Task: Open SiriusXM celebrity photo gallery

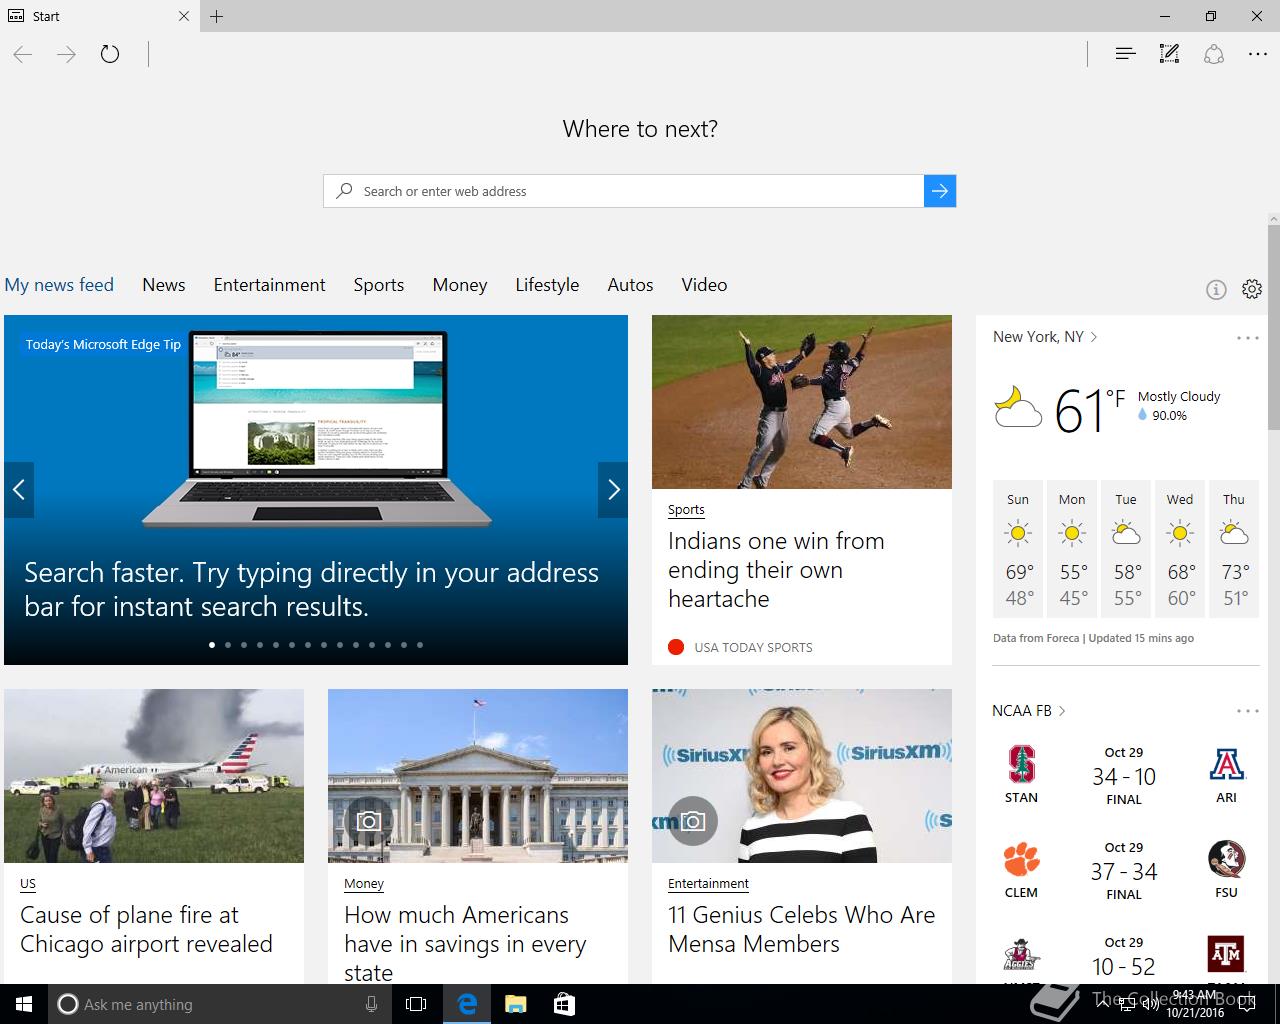Action: 802,776
